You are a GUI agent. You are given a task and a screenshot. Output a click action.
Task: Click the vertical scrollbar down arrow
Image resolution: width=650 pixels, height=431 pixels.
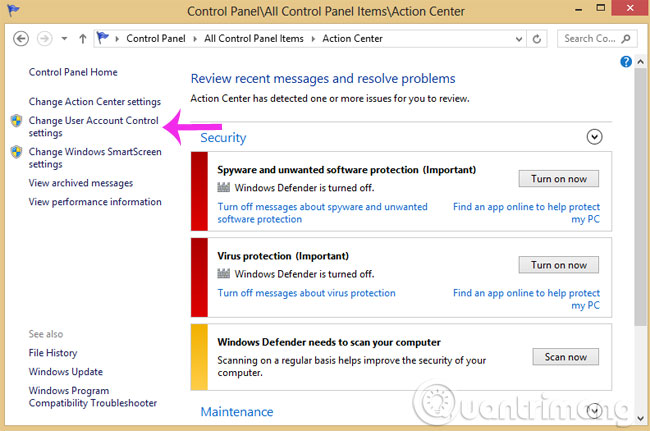(640, 418)
